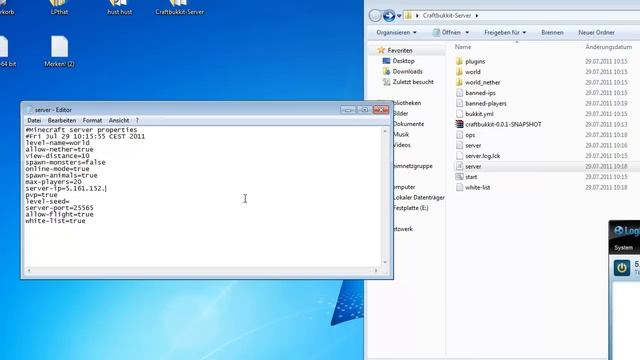This screenshot has width=640, height=360.
Task: Open the System menu in LogMeIn window
Action: click(623, 248)
